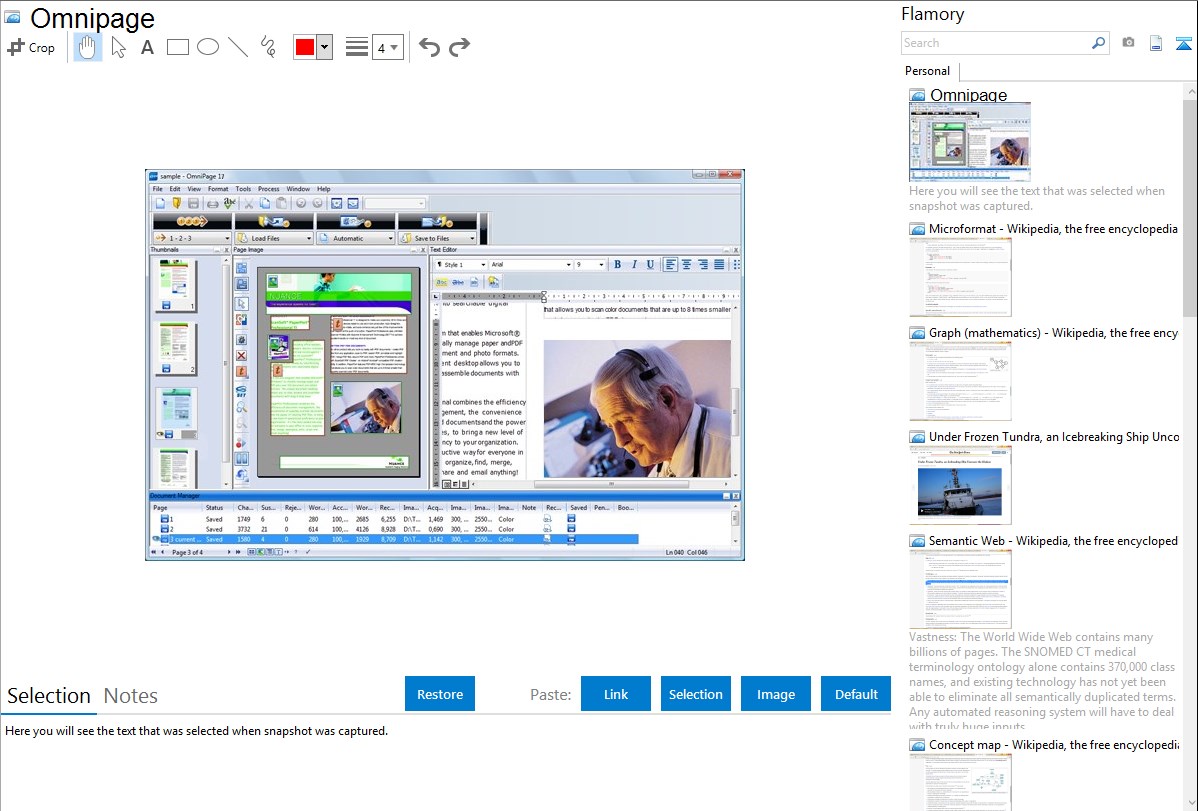Switch to the Notes tab
This screenshot has width=1198, height=811.
131,696
